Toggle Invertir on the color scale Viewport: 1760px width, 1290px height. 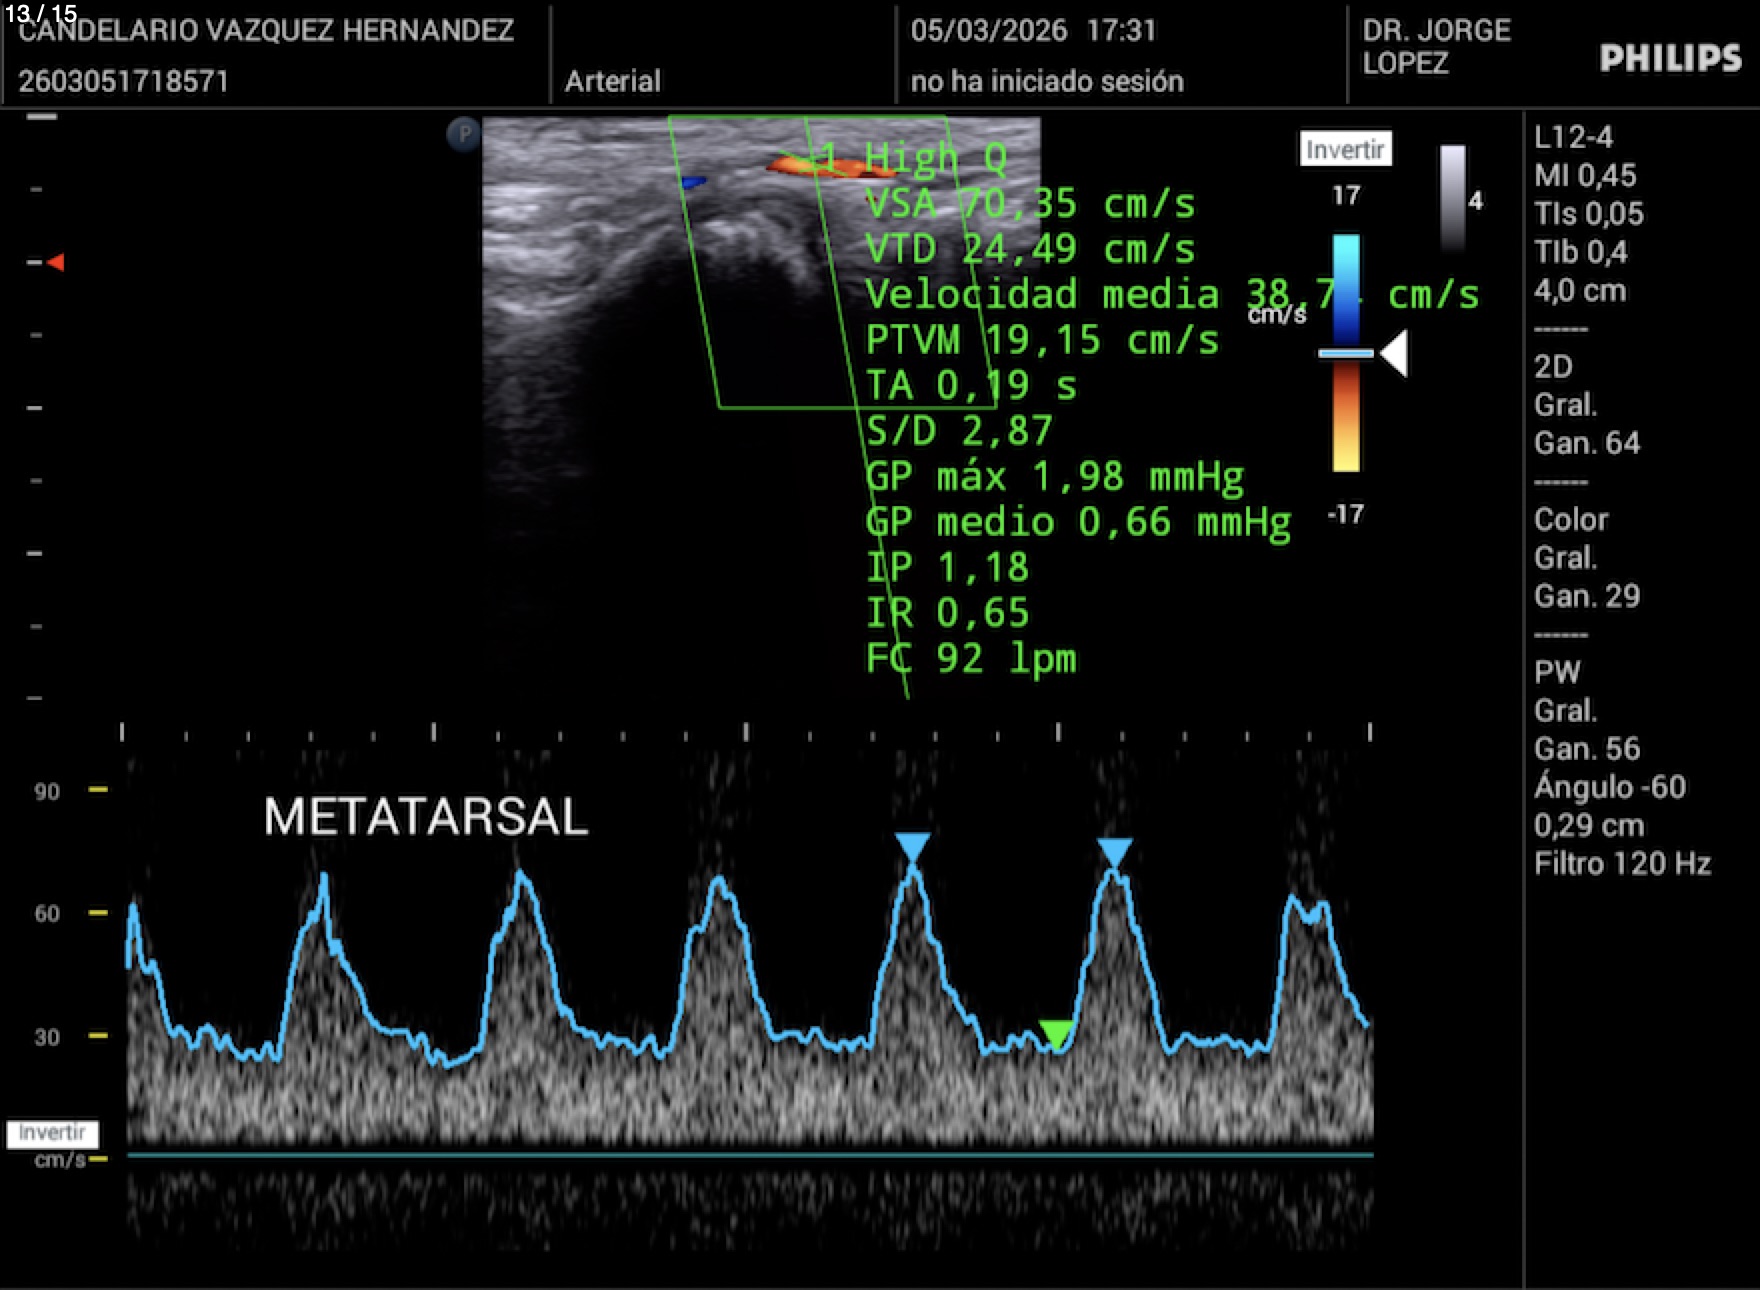[1345, 149]
